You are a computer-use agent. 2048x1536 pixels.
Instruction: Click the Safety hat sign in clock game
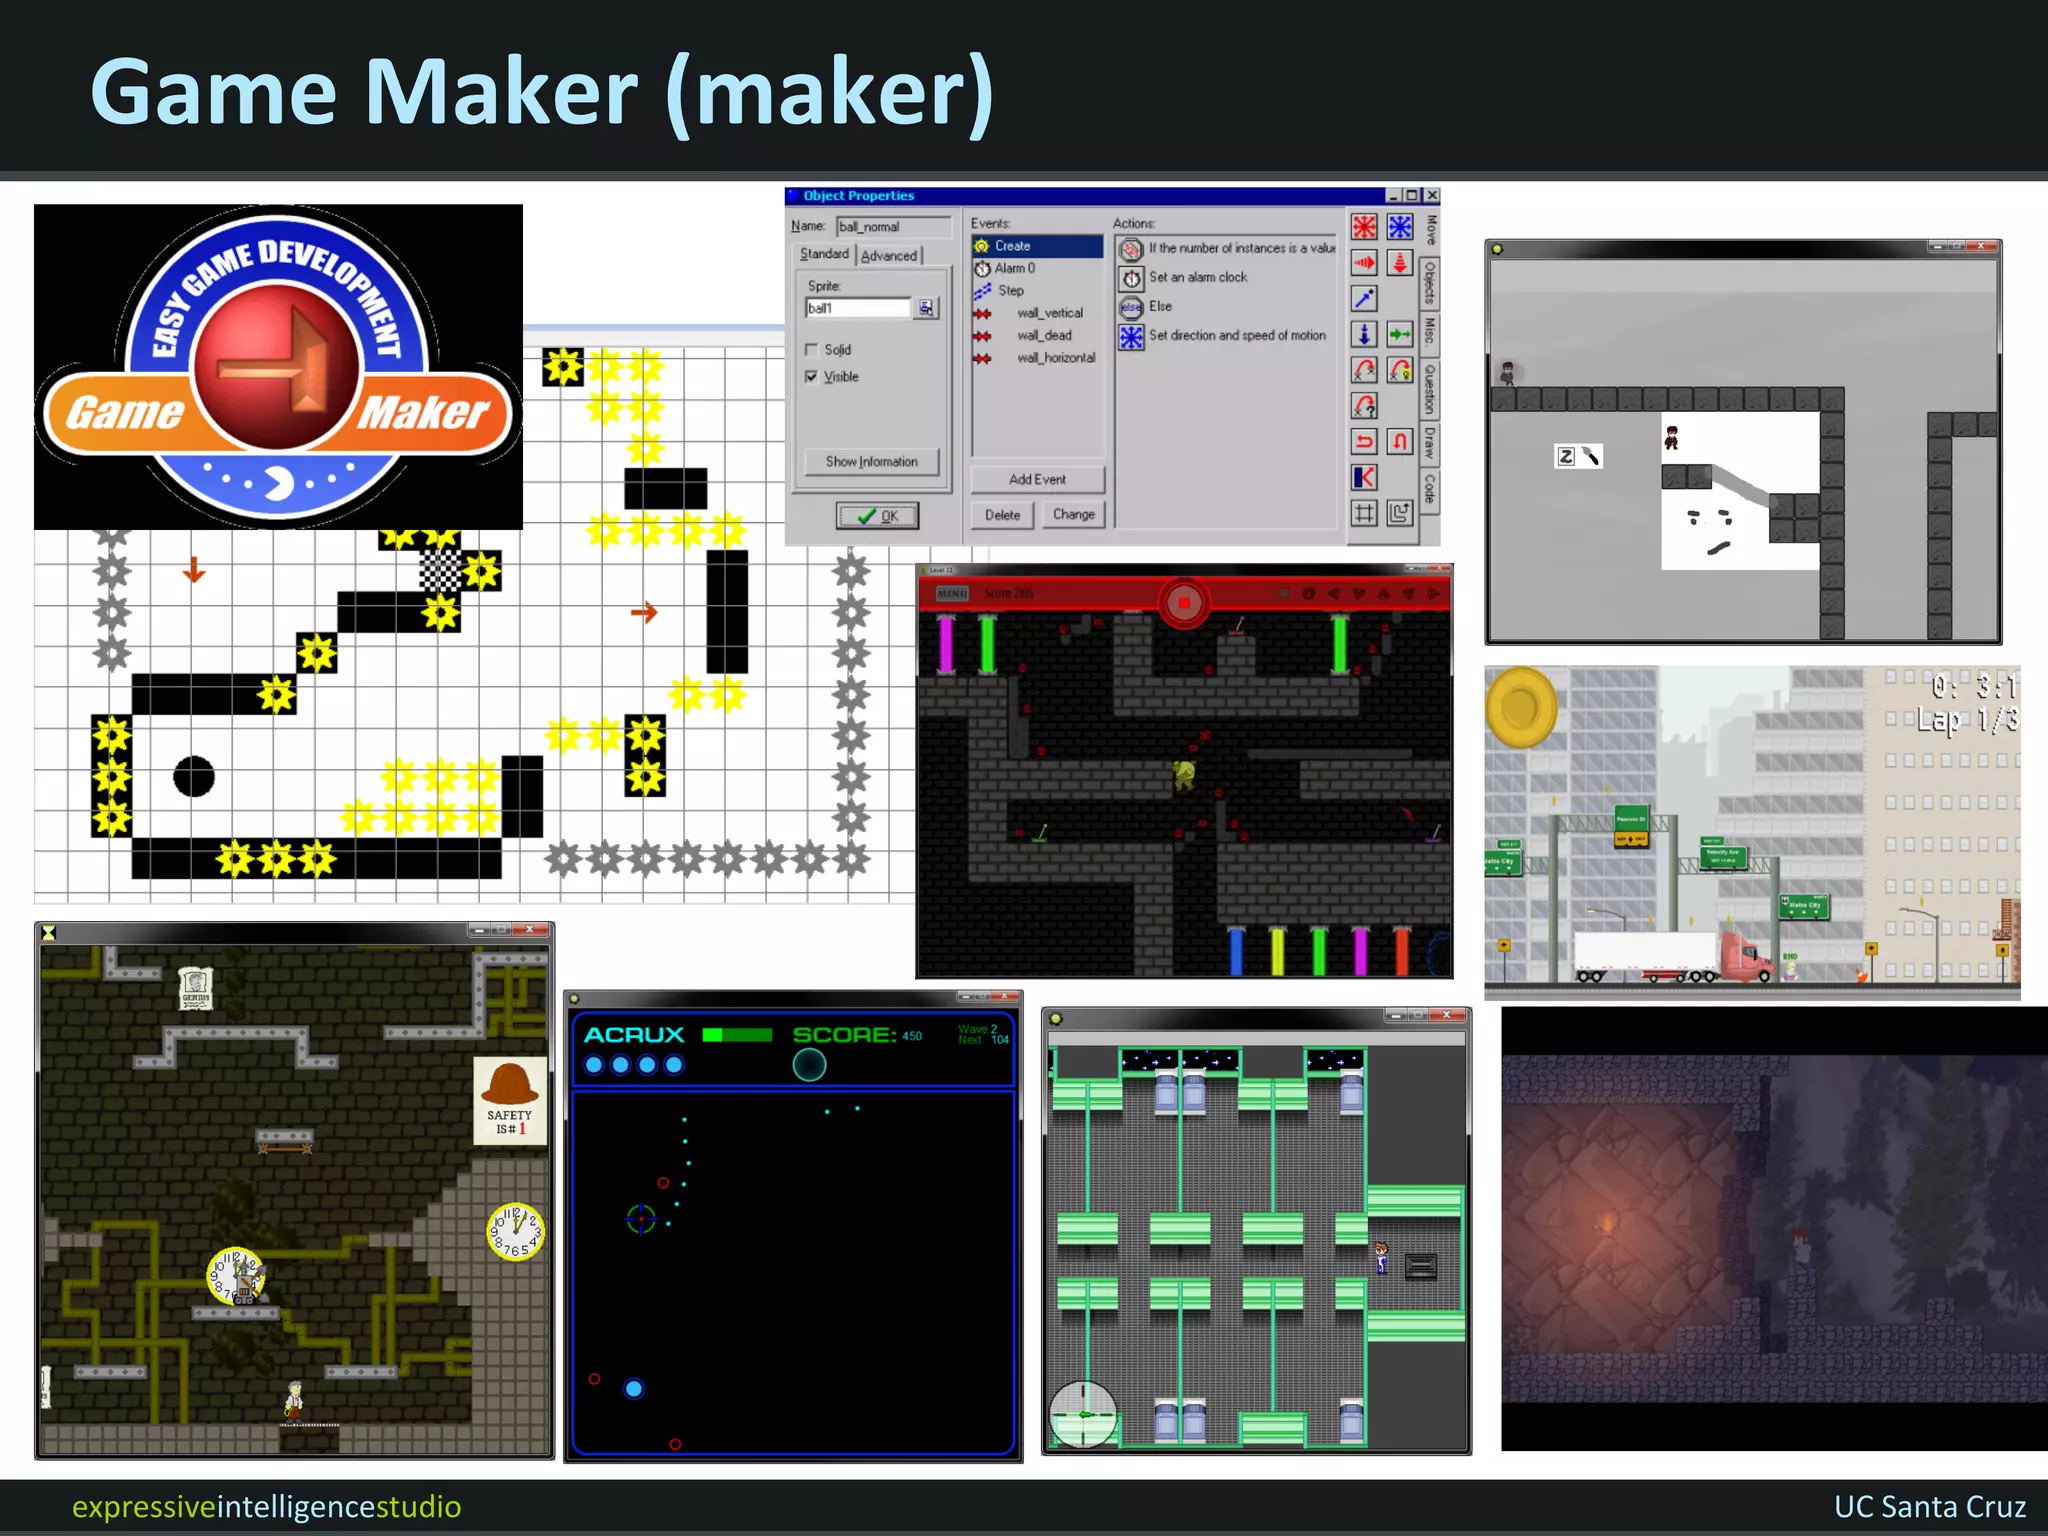pos(510,1101)
